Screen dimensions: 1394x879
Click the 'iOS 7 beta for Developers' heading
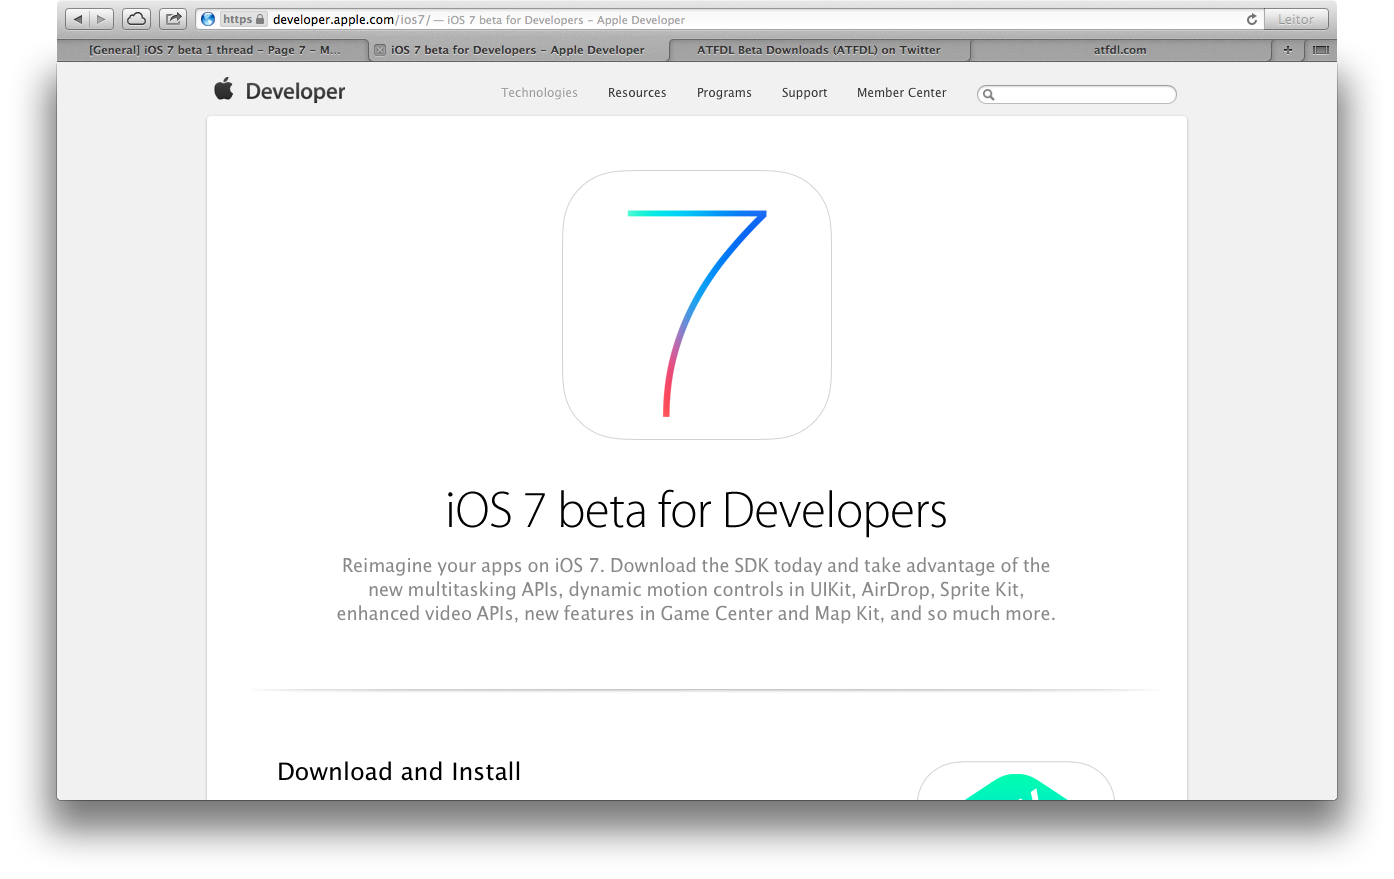[696, 511]
